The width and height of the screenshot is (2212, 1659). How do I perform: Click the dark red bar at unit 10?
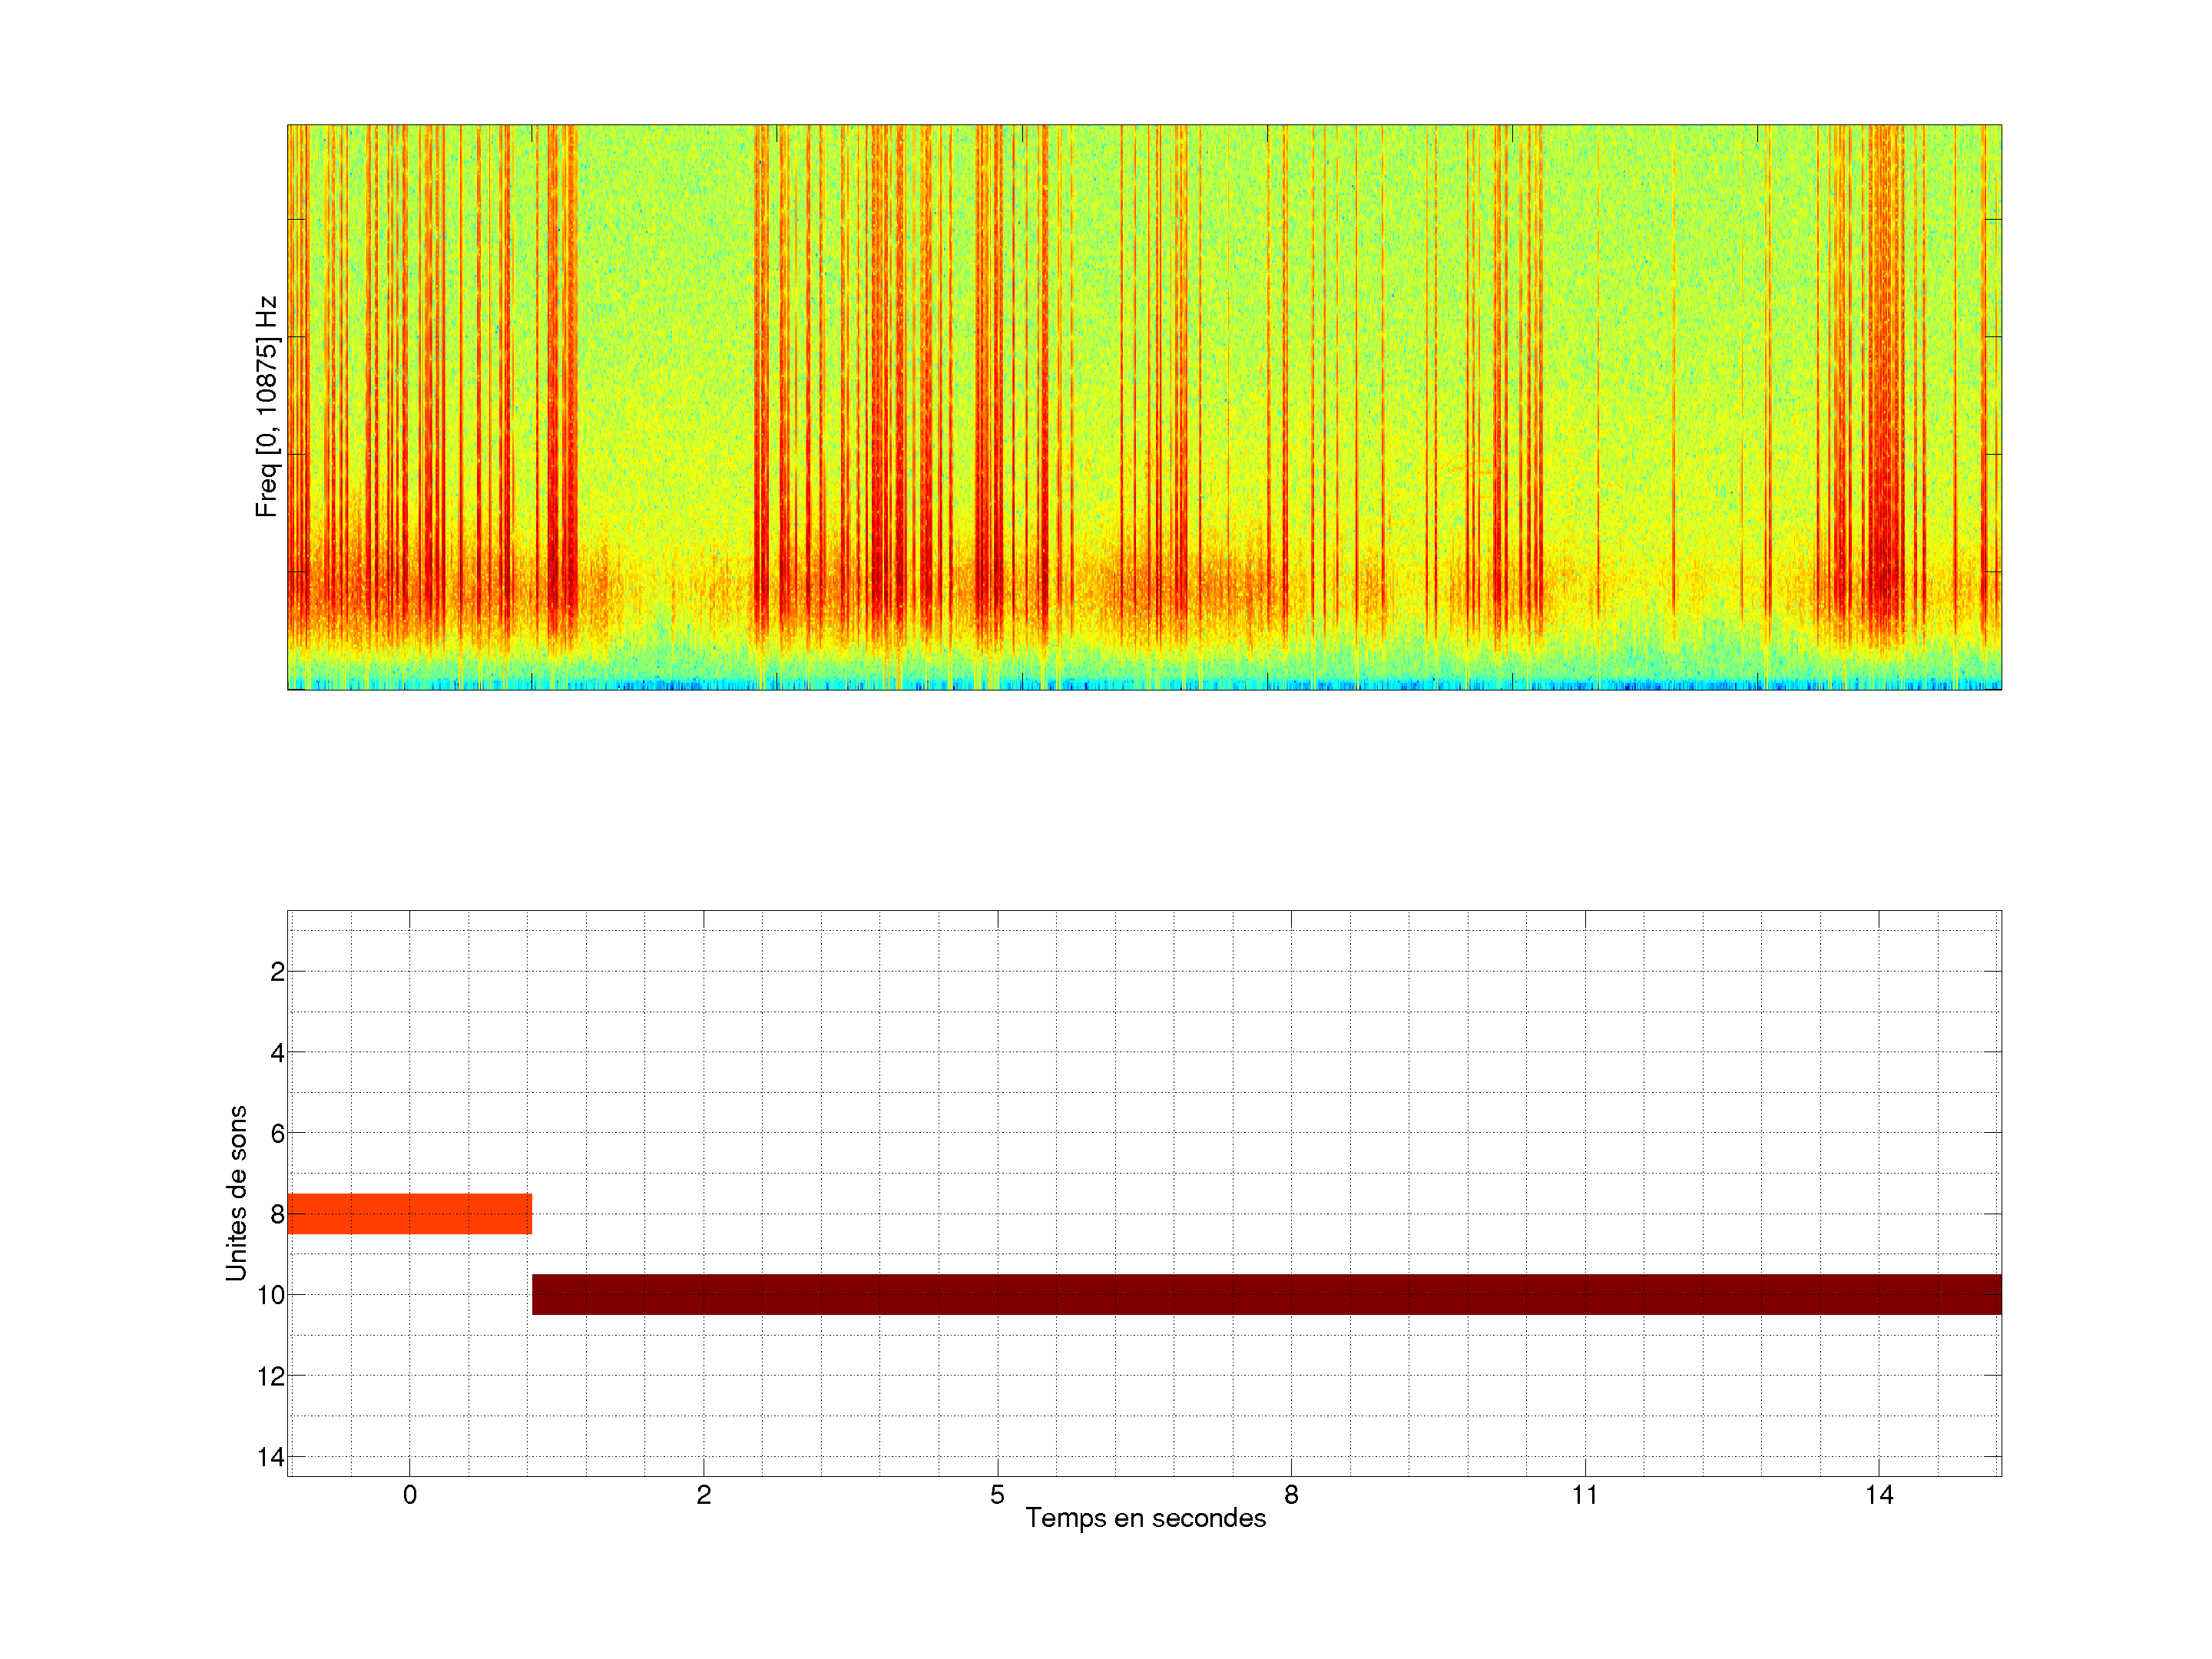1266,1294
